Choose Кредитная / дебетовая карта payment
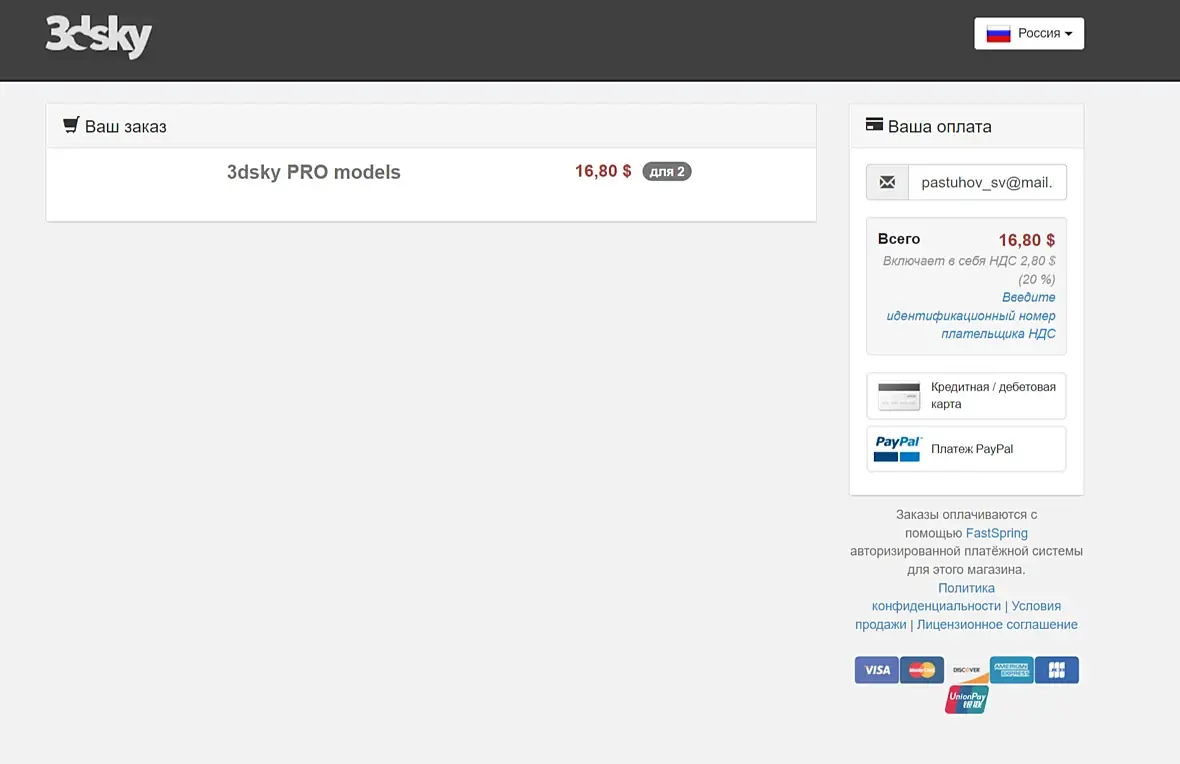Viewport: 1180px width, 764px height. 966,396
